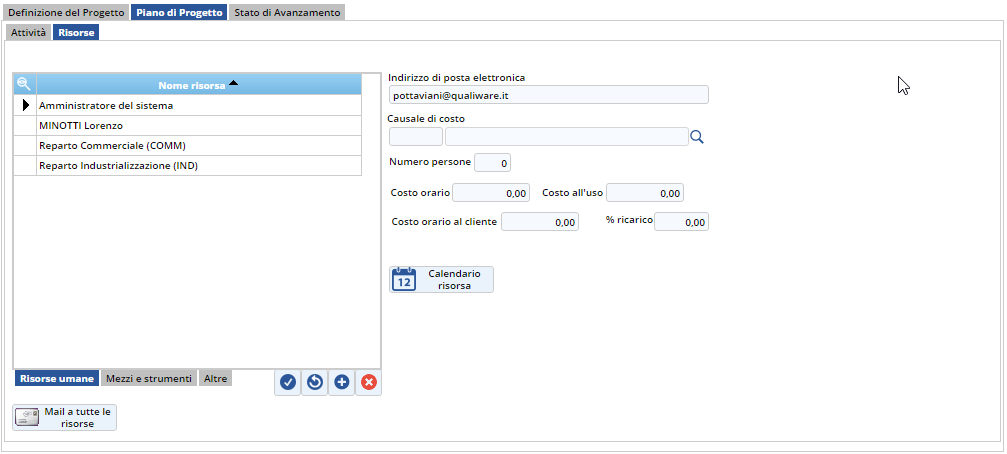Viewport: 1007px width, 454px height.
Task: Confirm changes with the checkmark icon
Action: (288, 382)
